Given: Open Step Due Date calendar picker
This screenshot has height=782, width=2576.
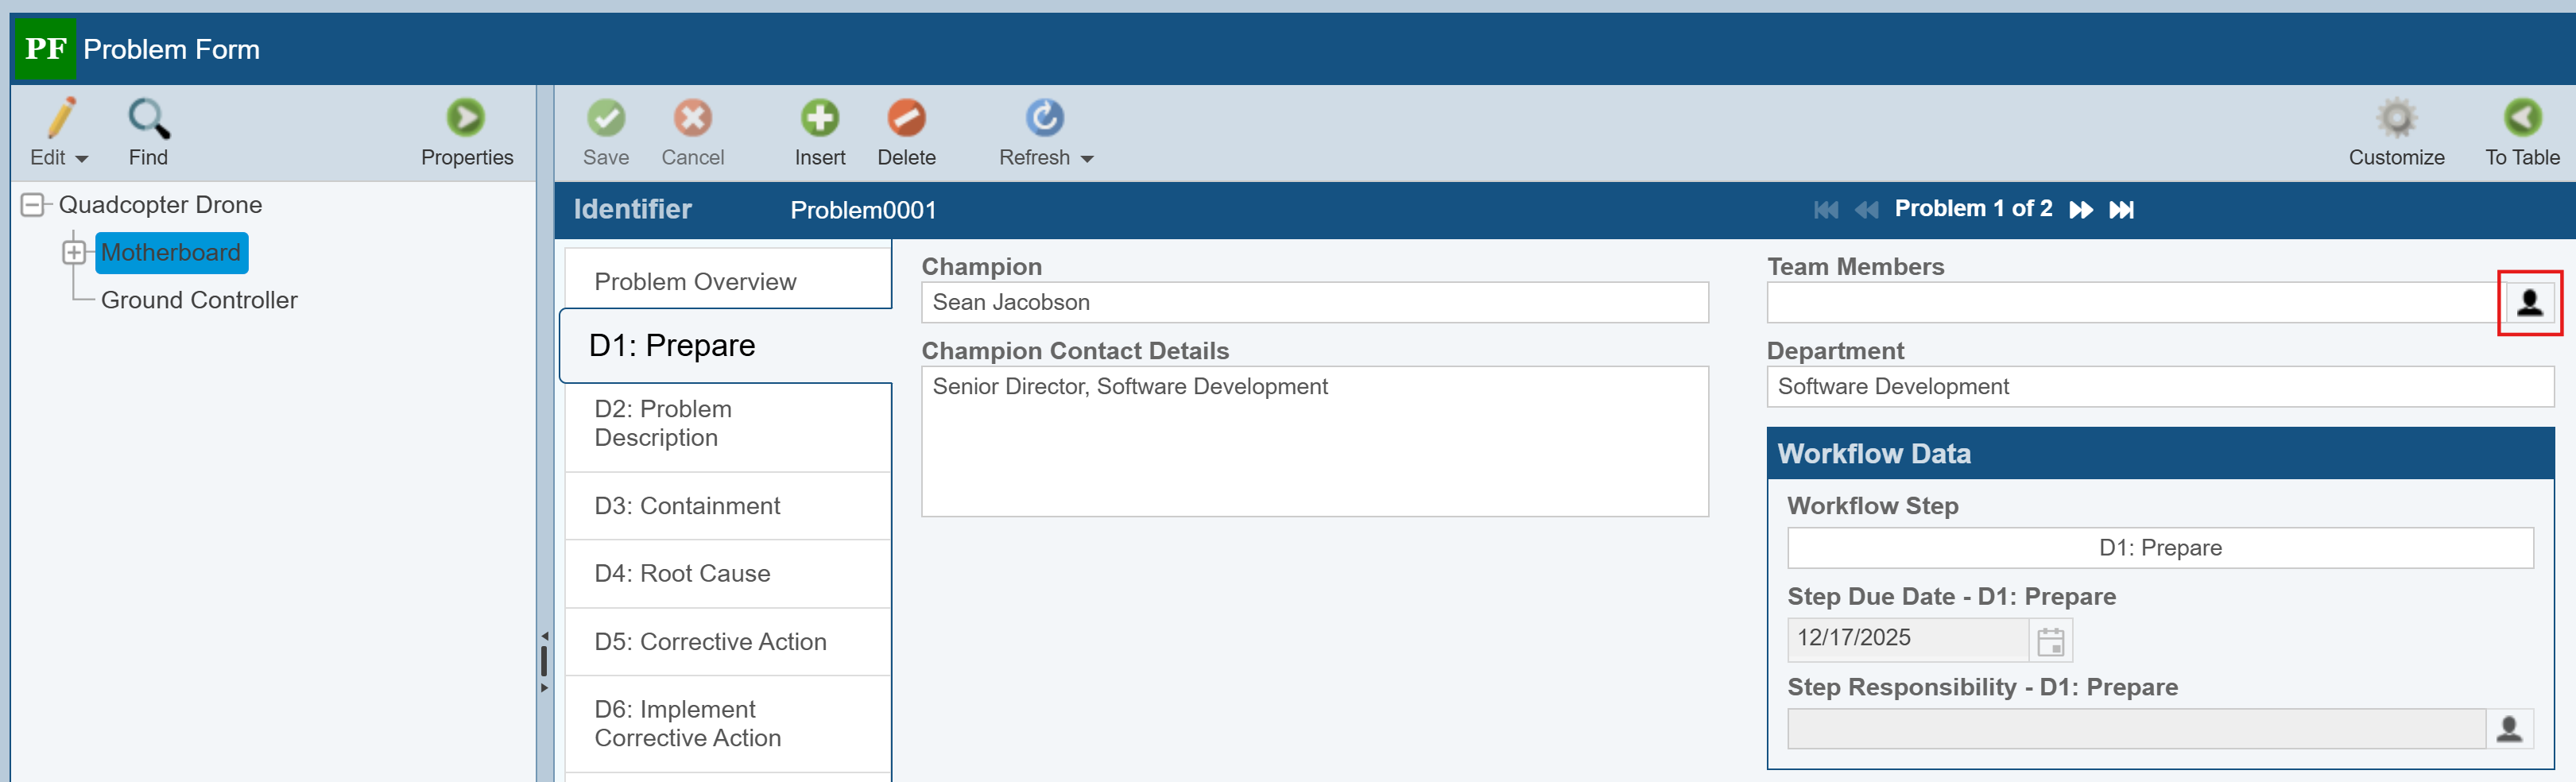Looking at the screenshot, I should coord(2050,641).
